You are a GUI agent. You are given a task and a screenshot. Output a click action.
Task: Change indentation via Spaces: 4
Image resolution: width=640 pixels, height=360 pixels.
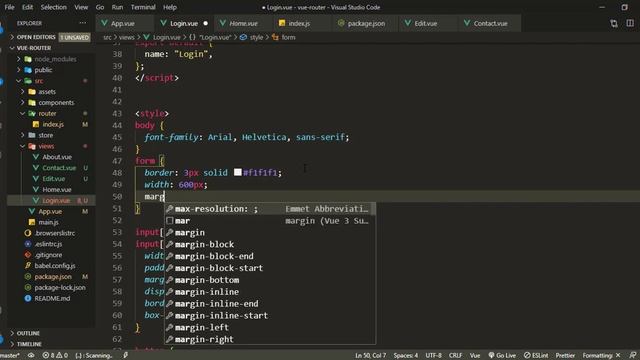point(406,356)
